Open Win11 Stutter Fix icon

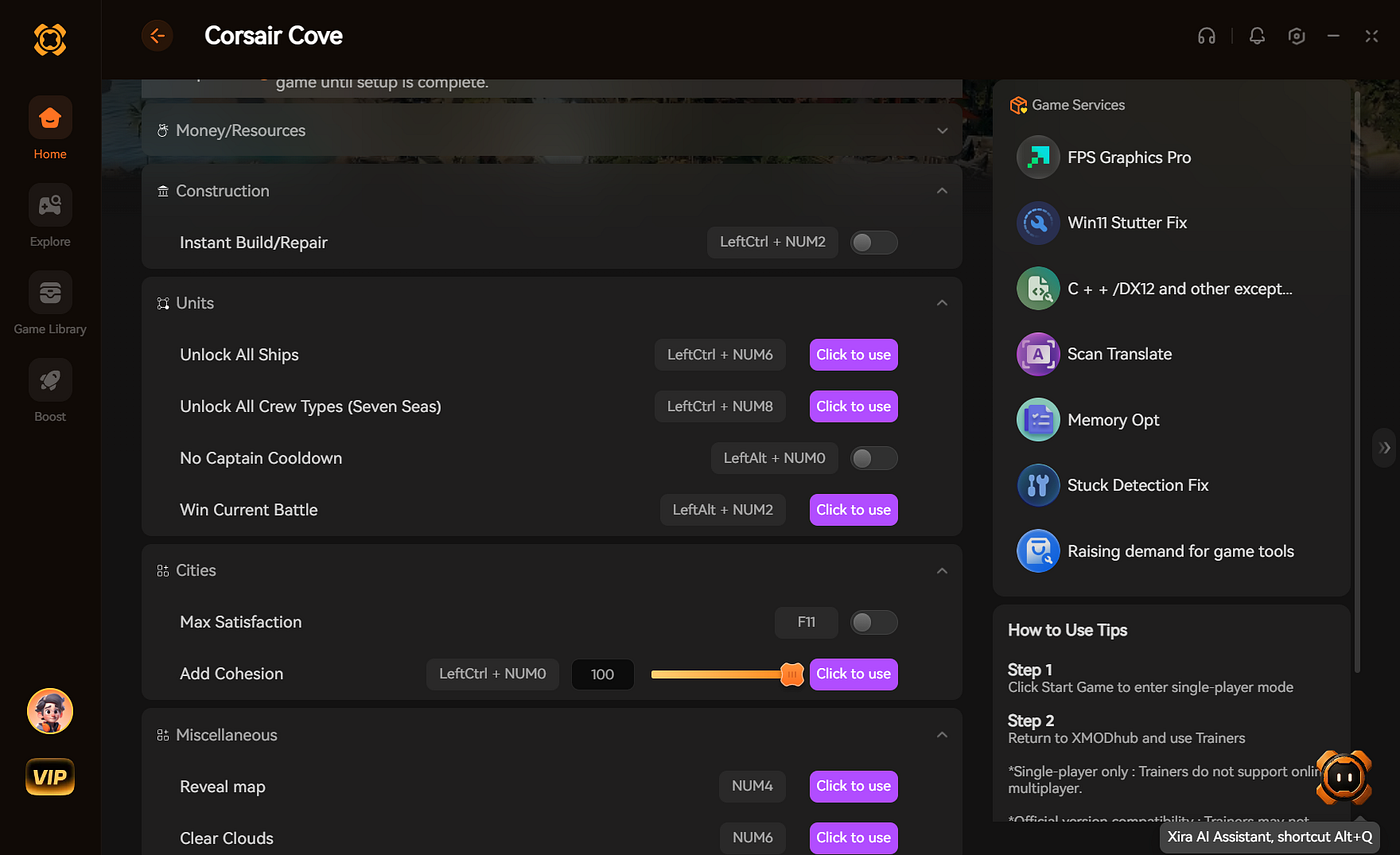click(x=1038, y=223)
